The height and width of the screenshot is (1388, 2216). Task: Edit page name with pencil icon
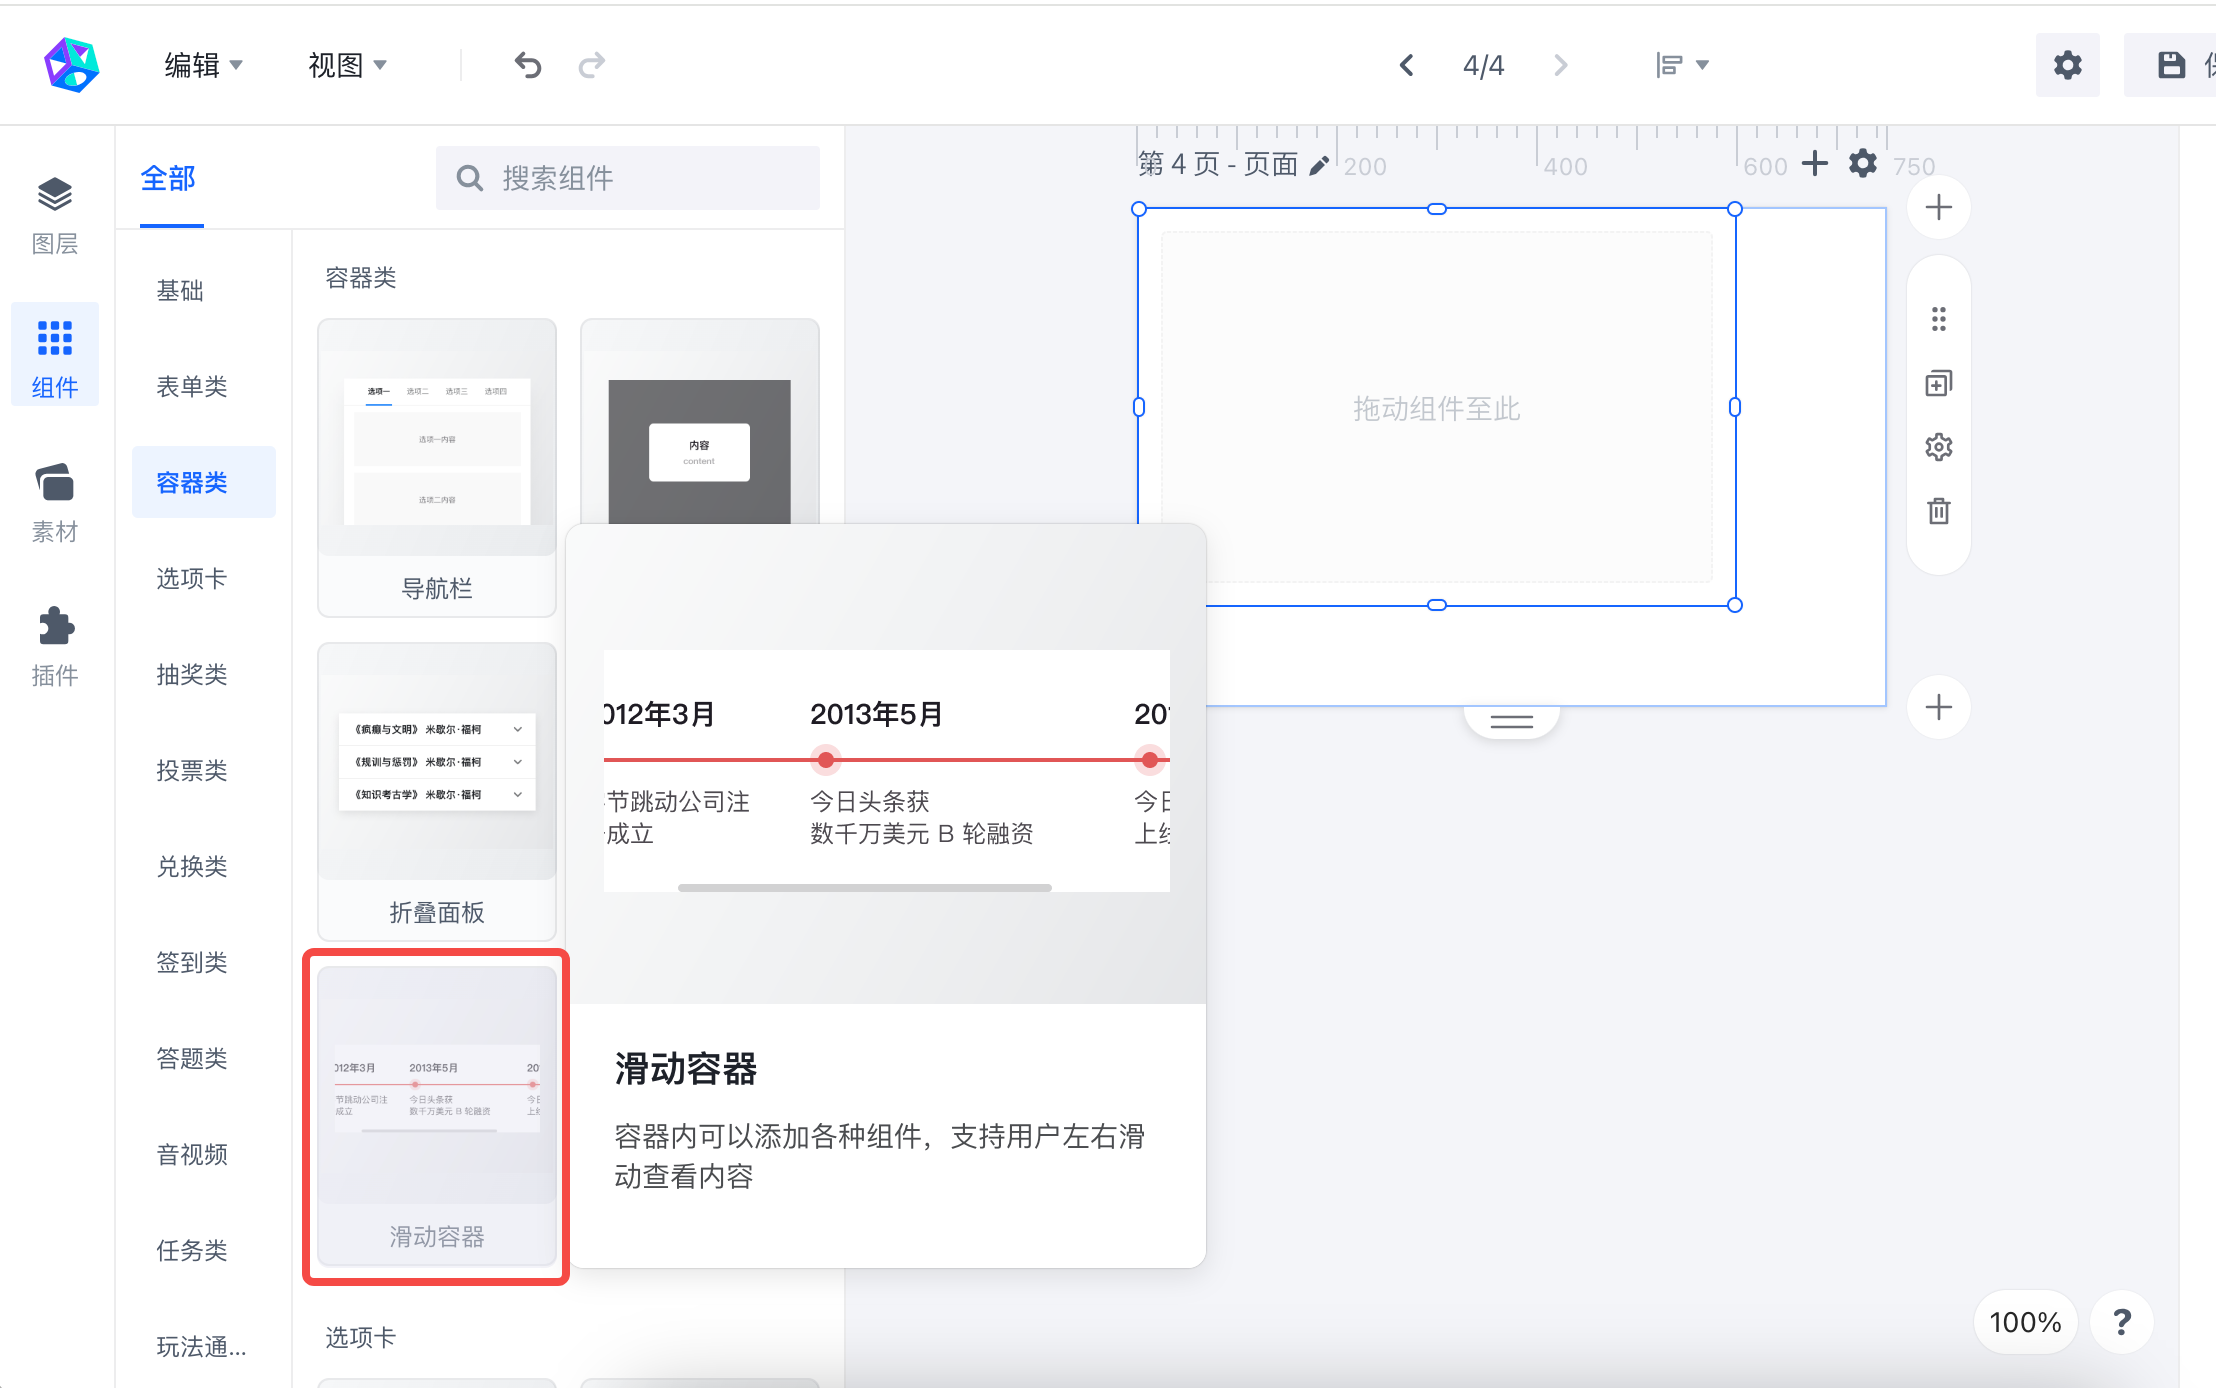click(1319, 165)
